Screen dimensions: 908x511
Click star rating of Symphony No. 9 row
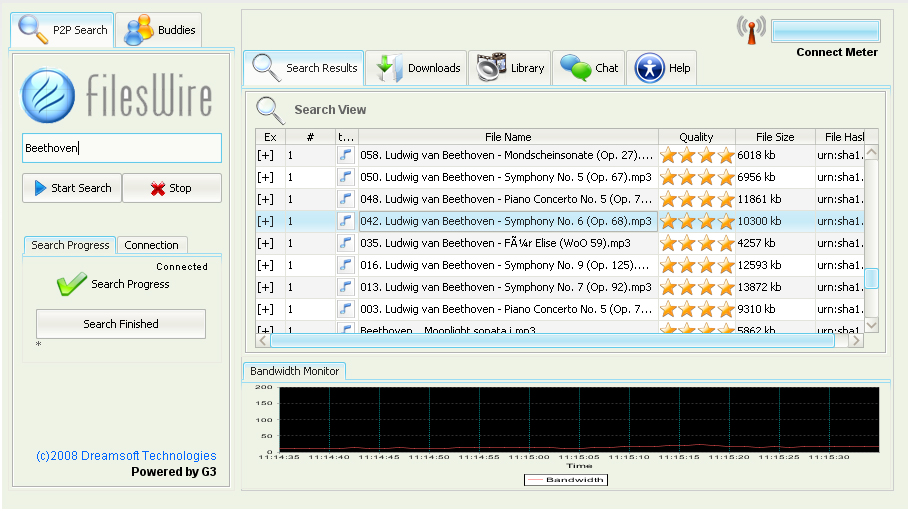[697, 265]
